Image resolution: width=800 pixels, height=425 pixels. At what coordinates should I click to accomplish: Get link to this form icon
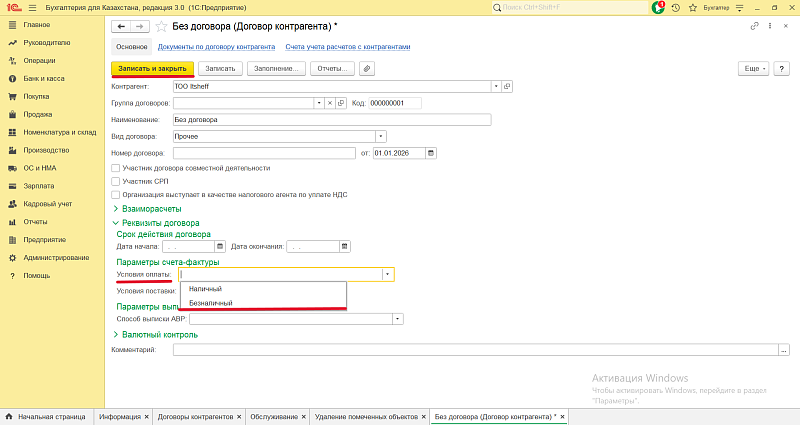coord(754,26)
